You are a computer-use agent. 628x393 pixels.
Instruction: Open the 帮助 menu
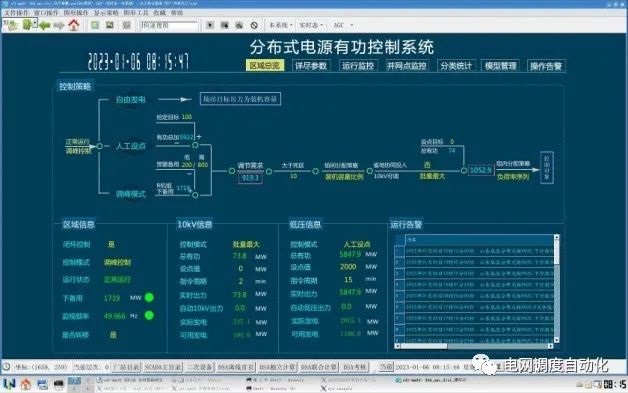tap(177, 13)
